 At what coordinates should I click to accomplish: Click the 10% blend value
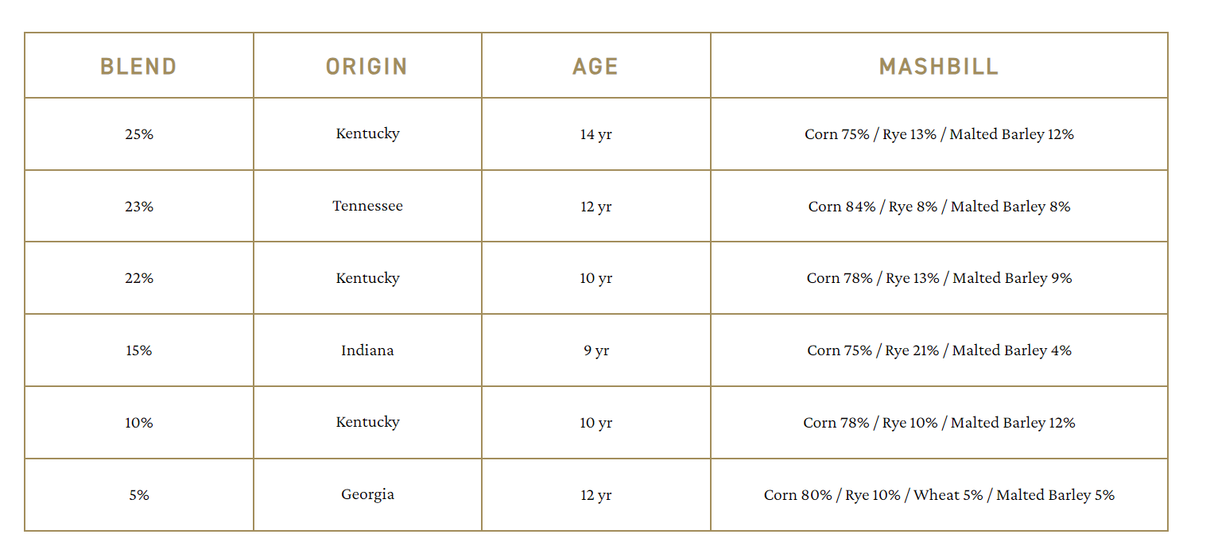pos(139,422)
